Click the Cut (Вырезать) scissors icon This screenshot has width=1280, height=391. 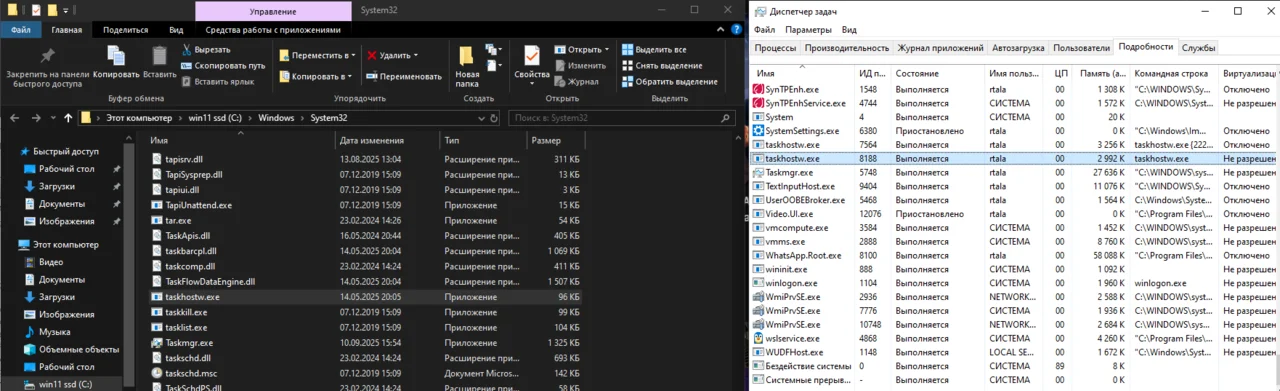pos(188,49)
